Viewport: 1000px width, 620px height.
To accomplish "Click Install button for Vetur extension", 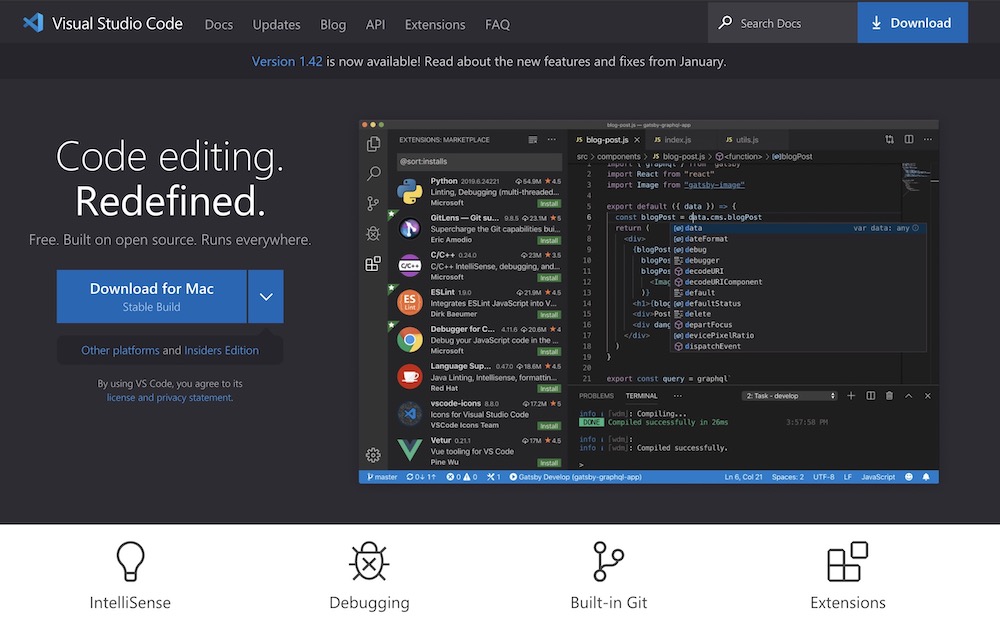I will 548,462.
